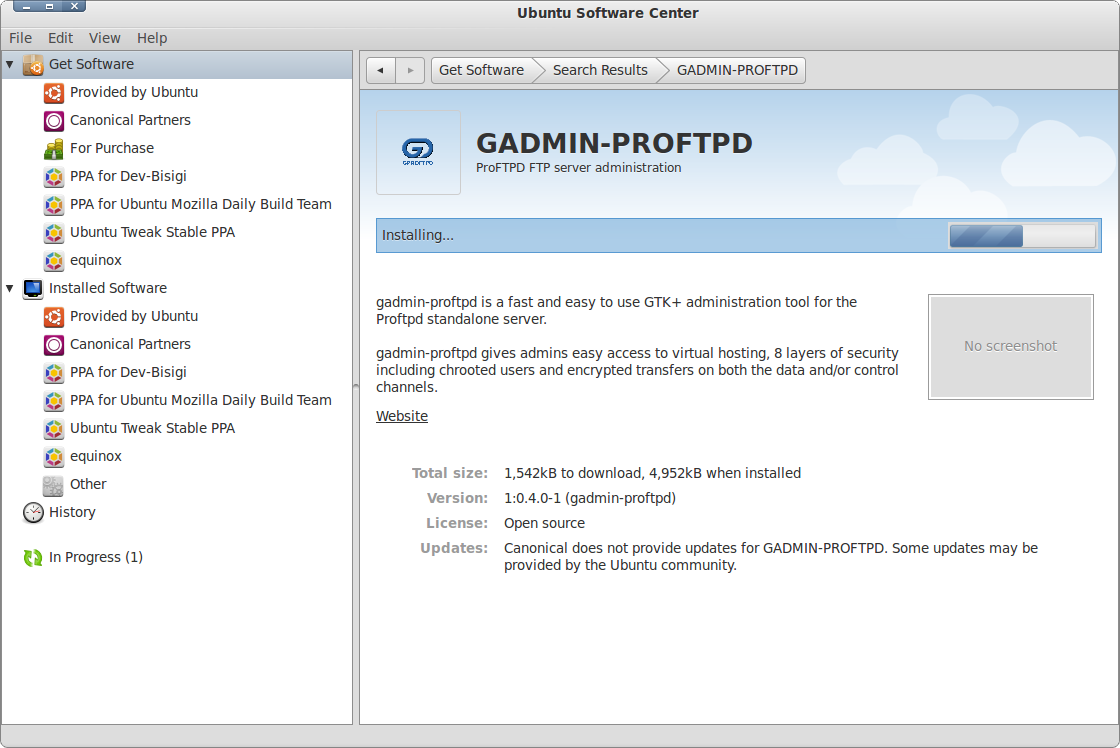The height and width of the screenshot is (748, 1120).
Task: Click the No screenshot thumbnail
Action: coord(1011,346)
